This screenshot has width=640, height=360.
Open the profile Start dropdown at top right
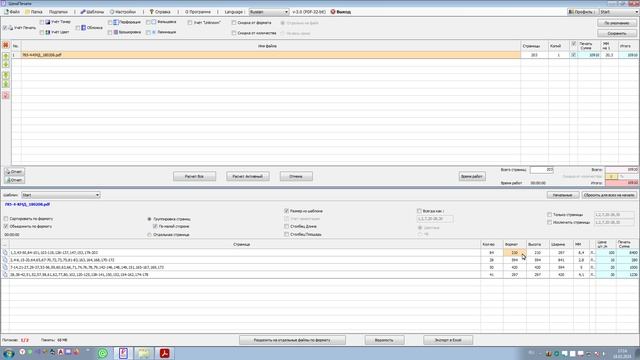pyautogui.click(x=619, y=12)
